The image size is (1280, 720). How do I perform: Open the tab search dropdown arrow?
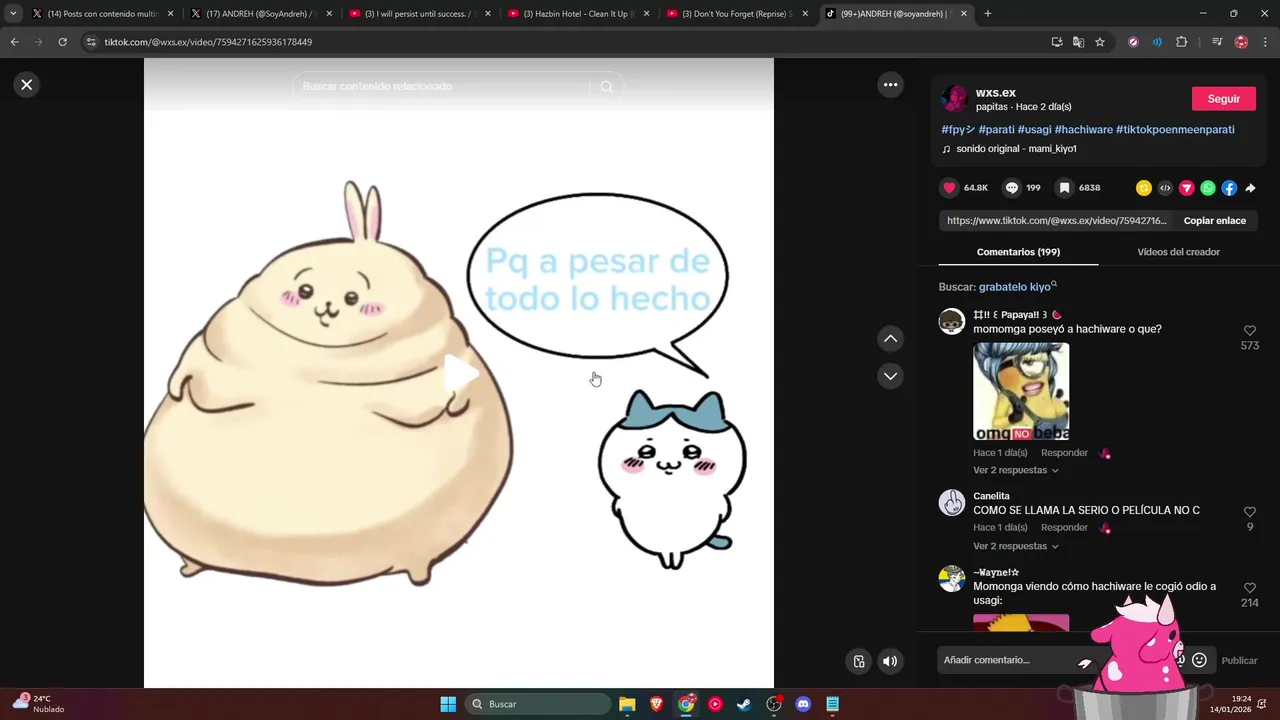click(13, 14)
